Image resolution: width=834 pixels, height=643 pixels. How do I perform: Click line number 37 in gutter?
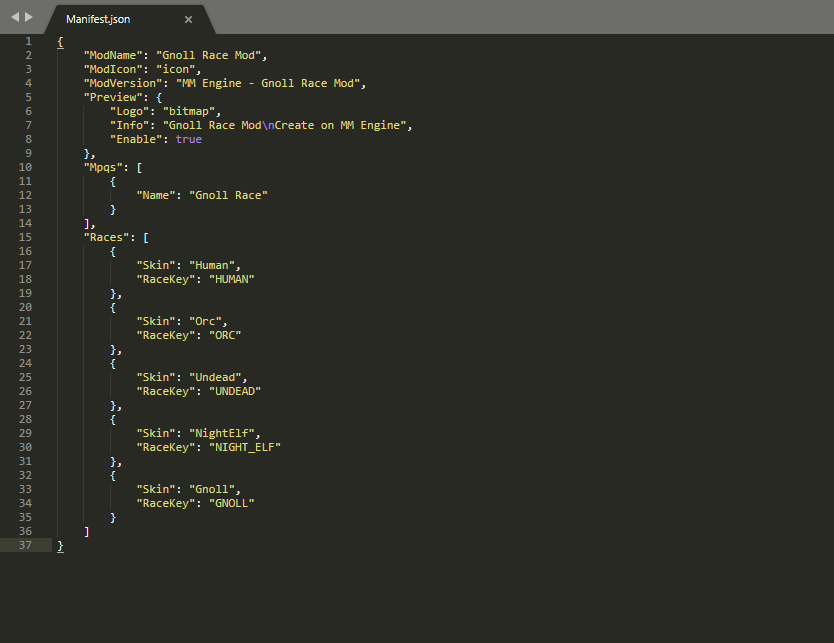(26, 545)
